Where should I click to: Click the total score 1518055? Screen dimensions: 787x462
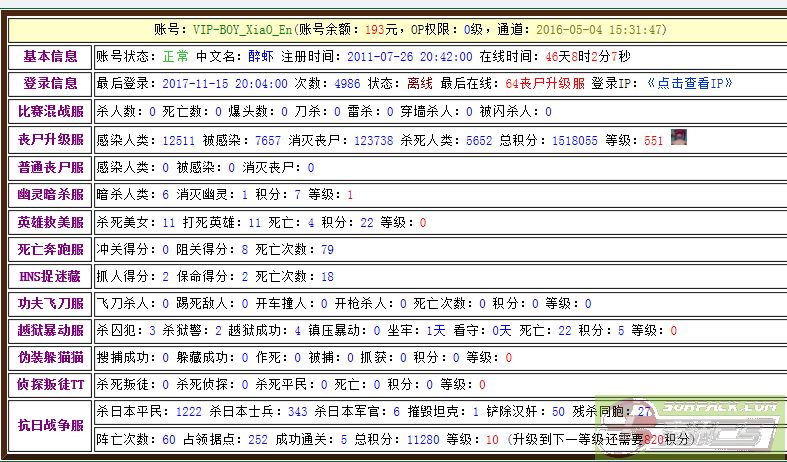point(575,141)
